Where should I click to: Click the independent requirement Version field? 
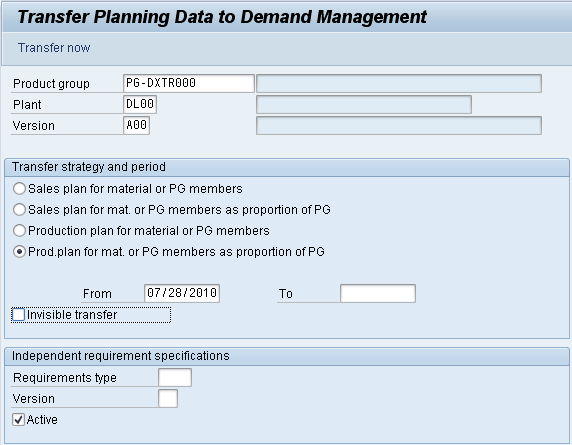pyautogui.click(x=168, y=398)
